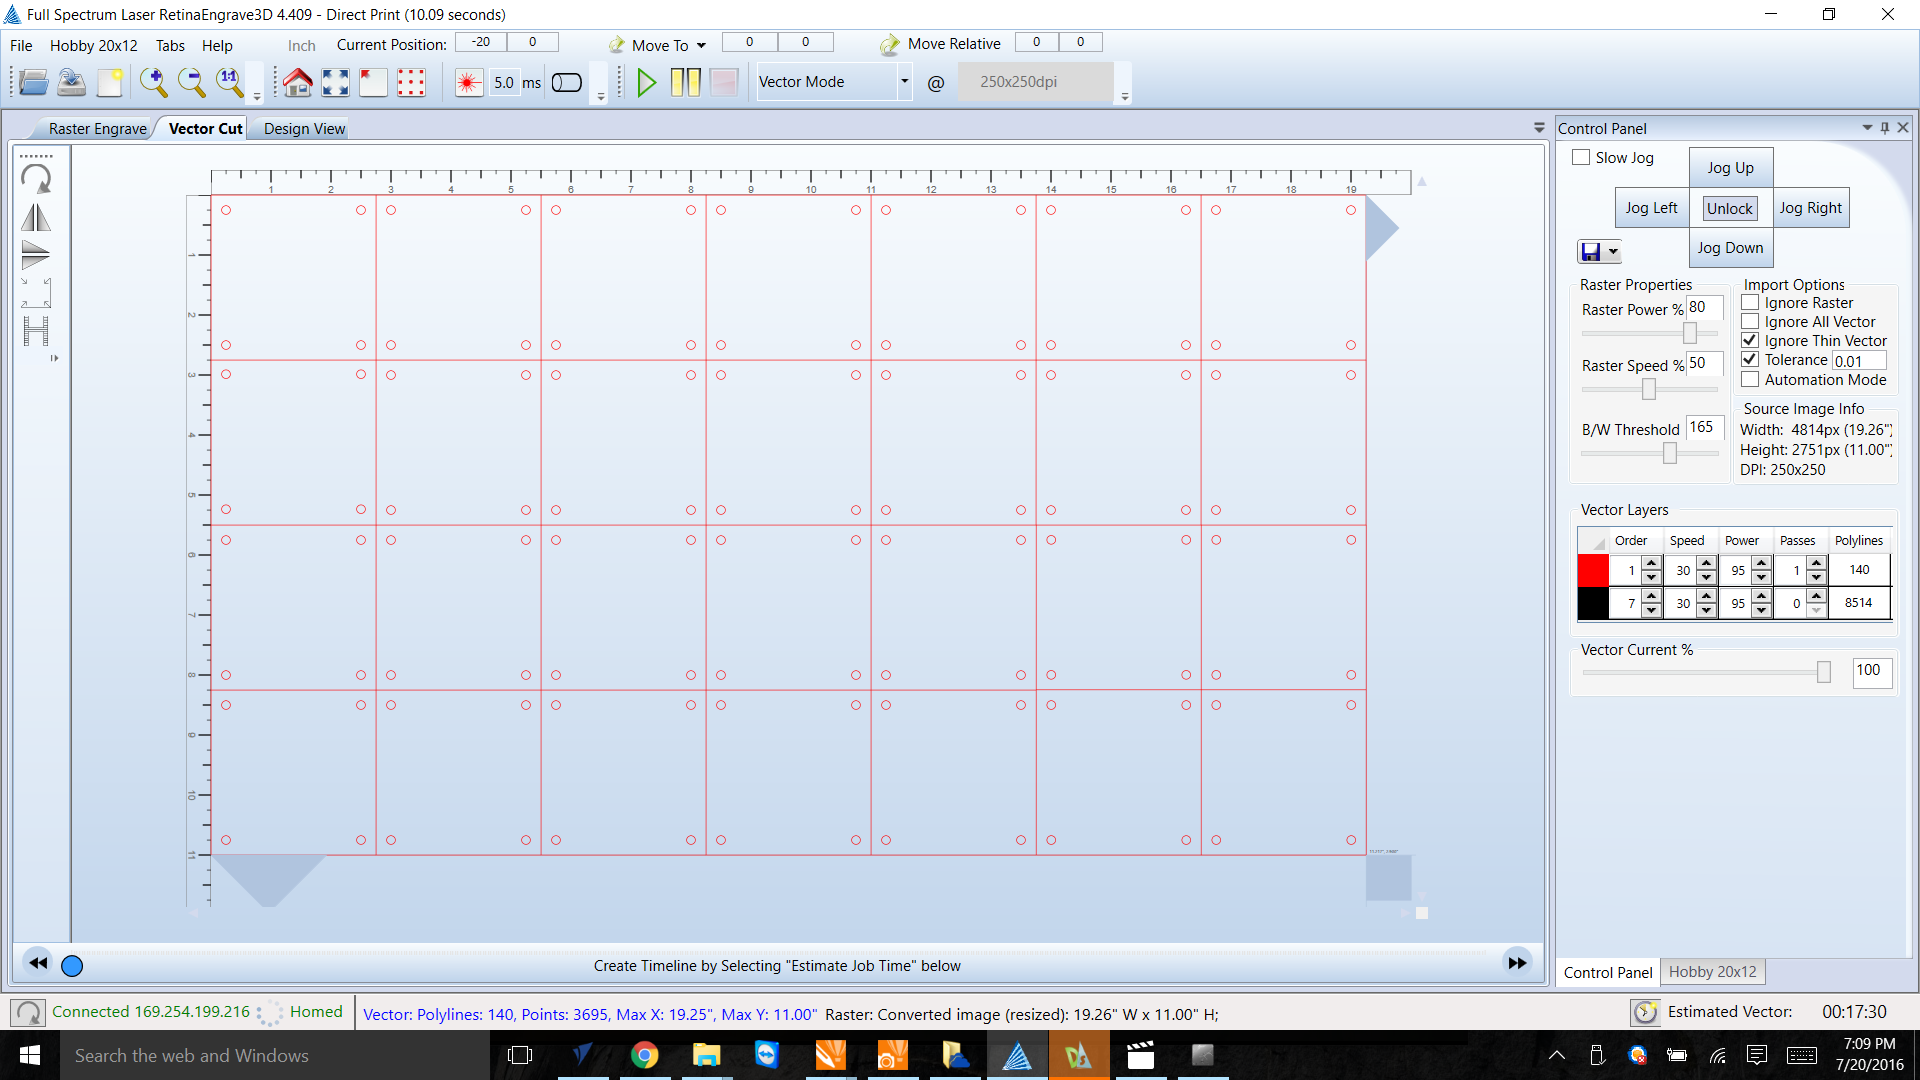The width and height of the screenshot is (1920, 1080).
Task: Click the red vector layer color swatch
Action: [x=1593, y=570]
